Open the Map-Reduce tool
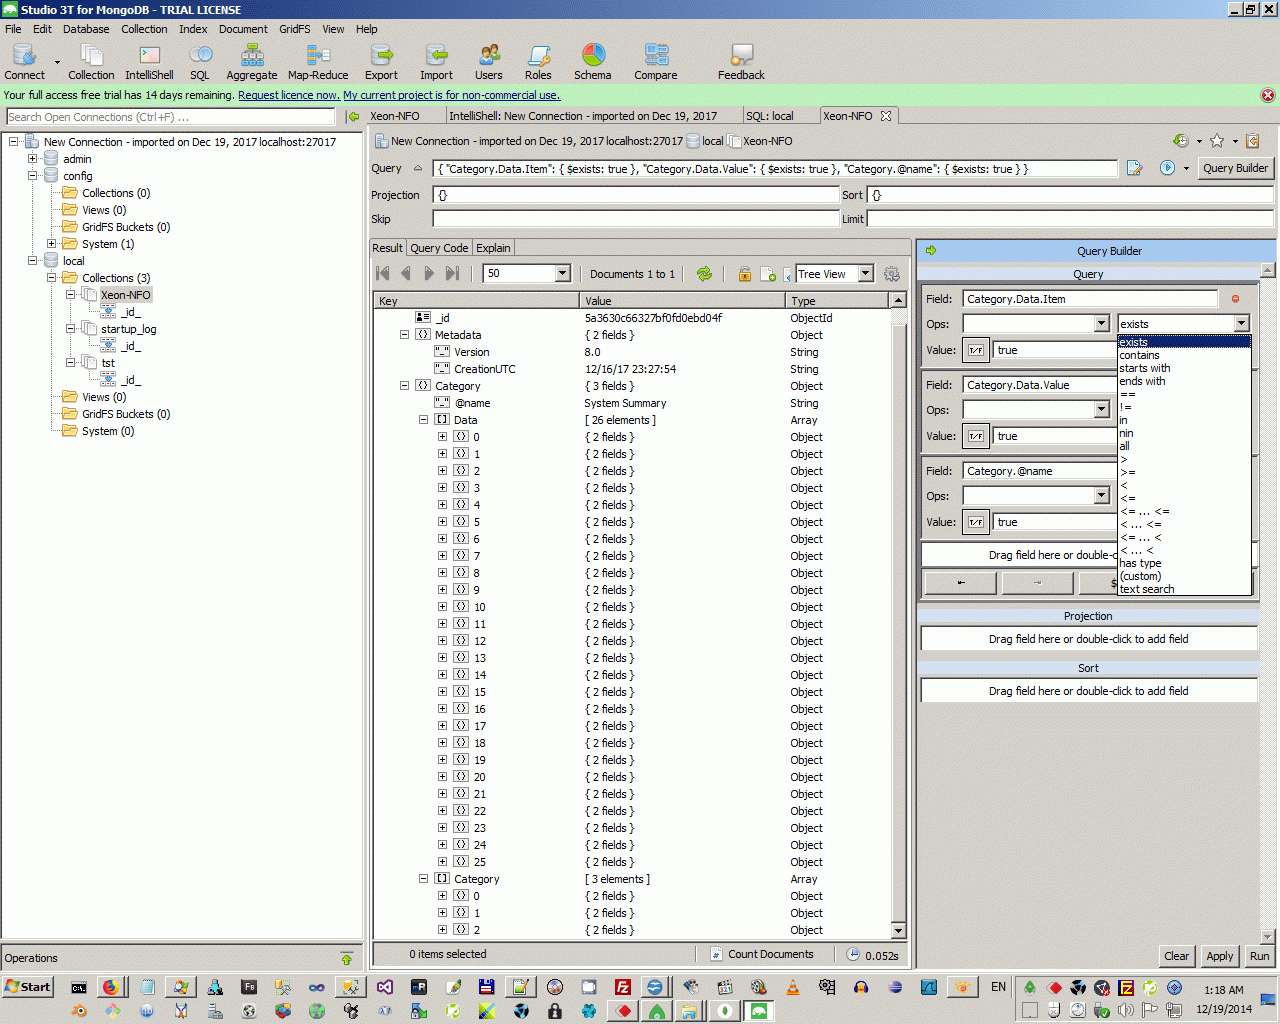 (x=318, y=62)
